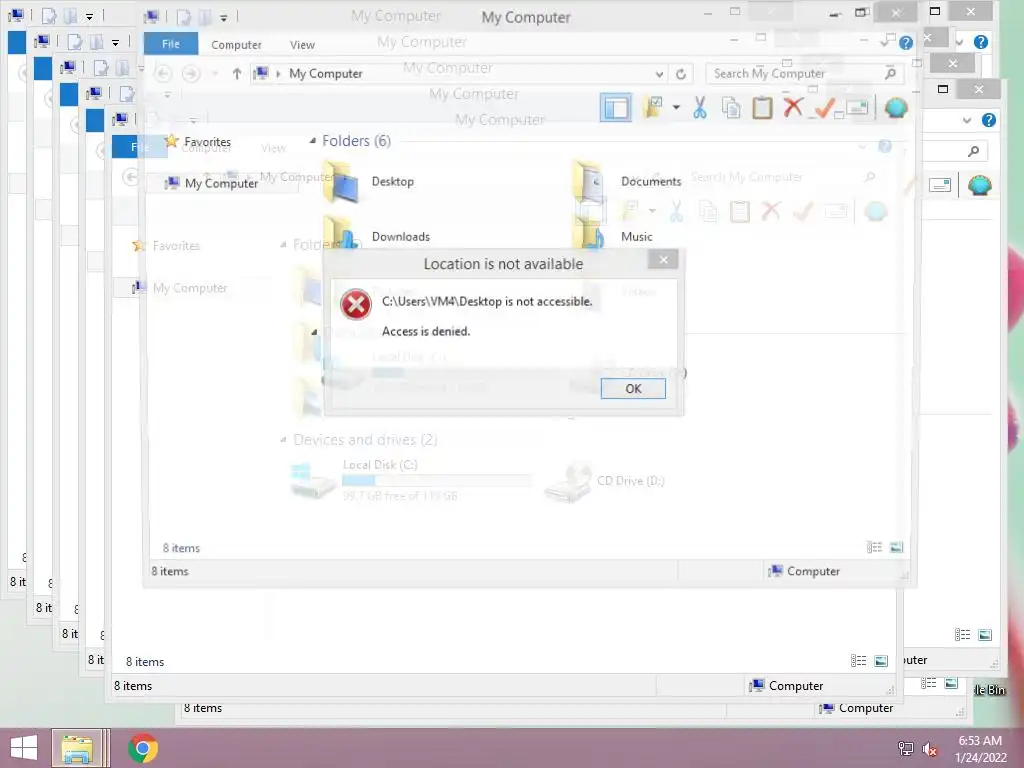Open the address bar history dropdown
1024x768 pixels.
[660, 74]
